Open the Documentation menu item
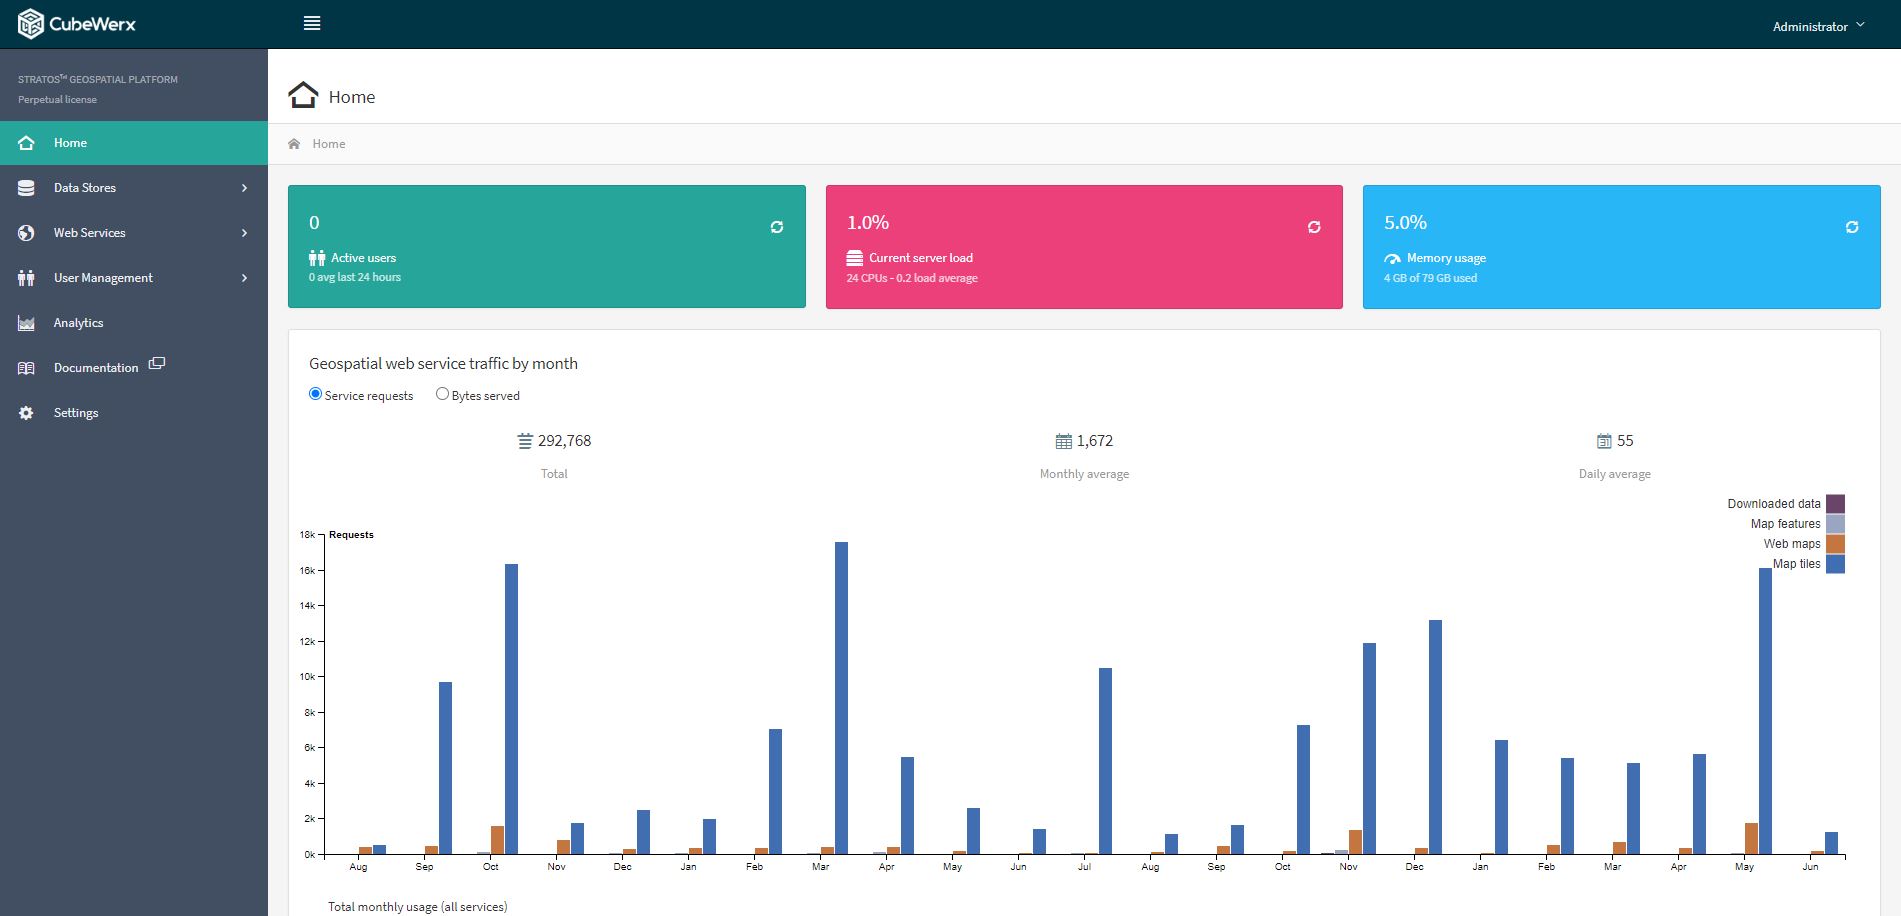This screenshot has width=1901, height=916. click(134, 368)
